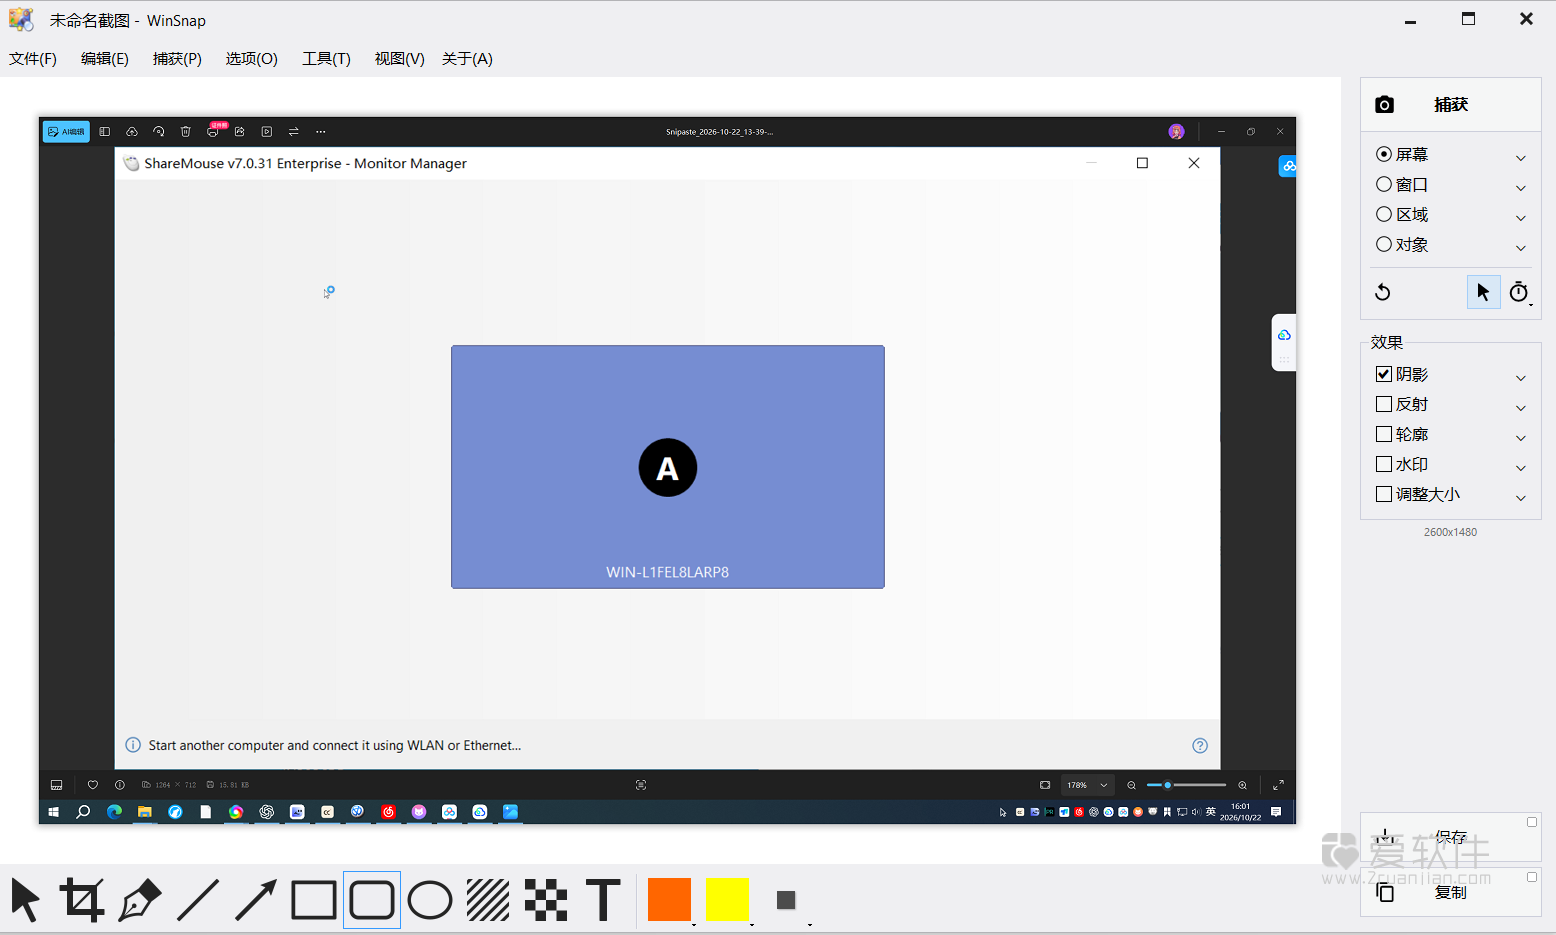The width and height of the screenshot is (1556, 935).
Task: Expand the 水印 effect settings
Action: pyautogui.click(x=1521, y=468)
